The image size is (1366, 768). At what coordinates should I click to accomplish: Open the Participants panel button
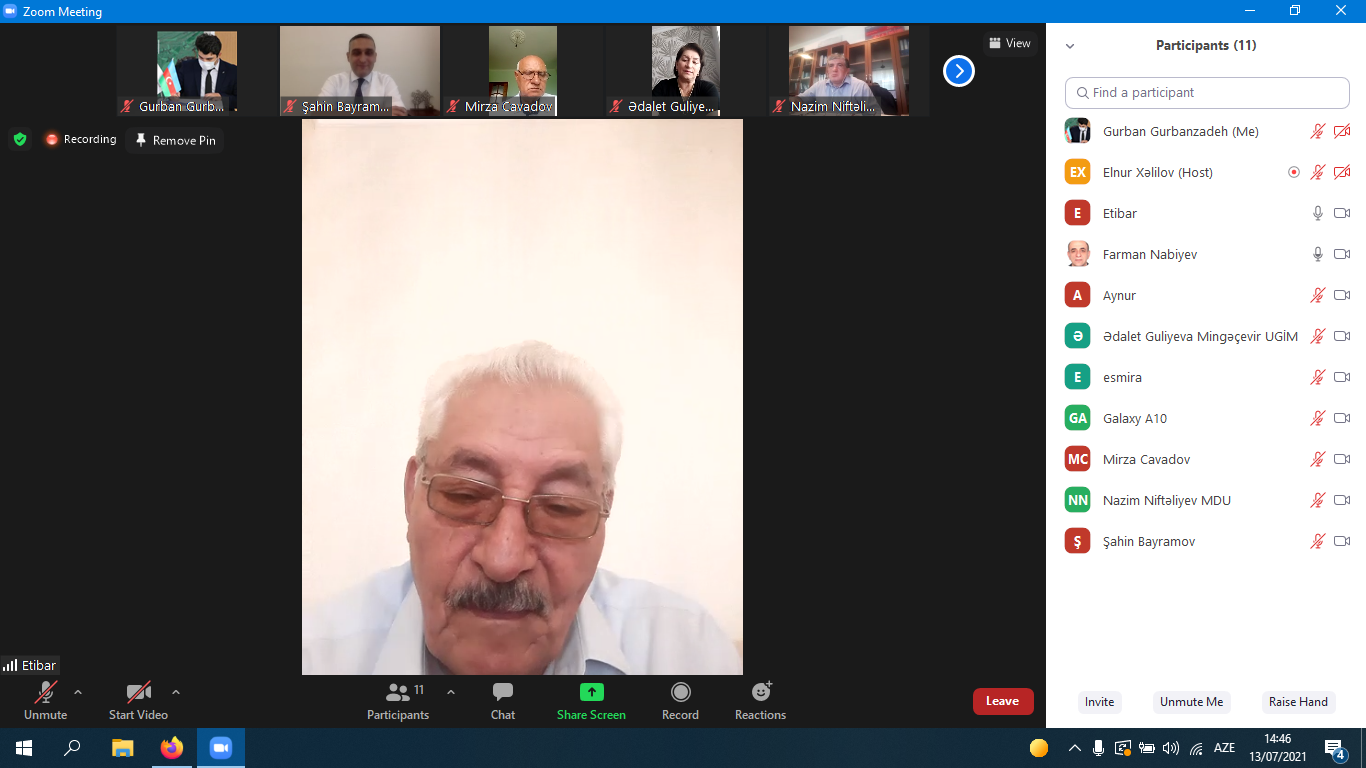click(x=398, y=700)
